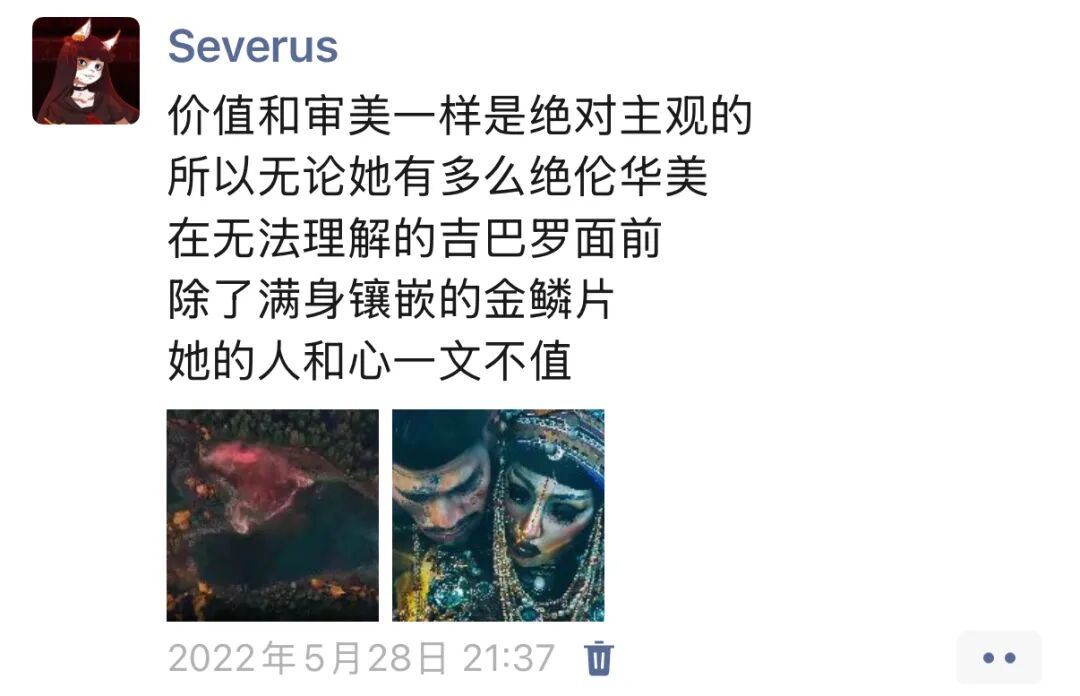
Task: Open the red volcanic landscape thumbnail
Action: (x=273, y=515)
